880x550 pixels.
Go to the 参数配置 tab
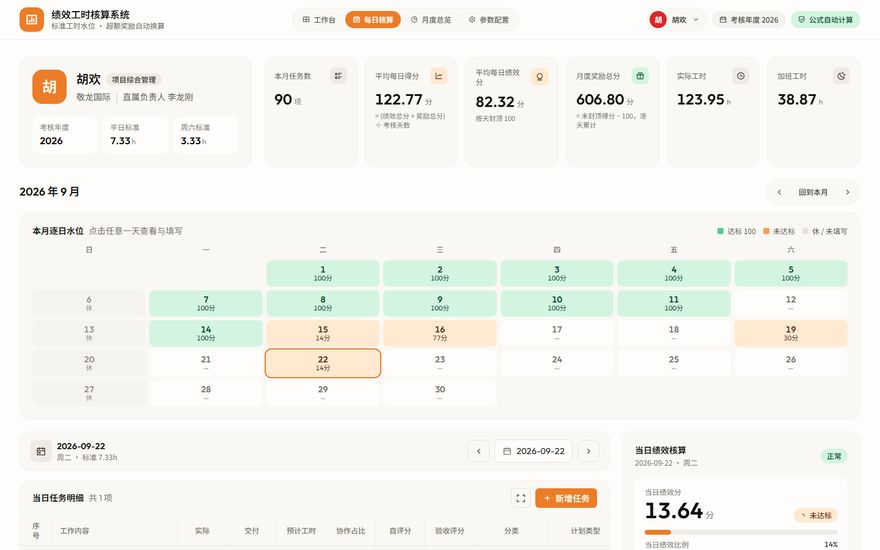488,20
